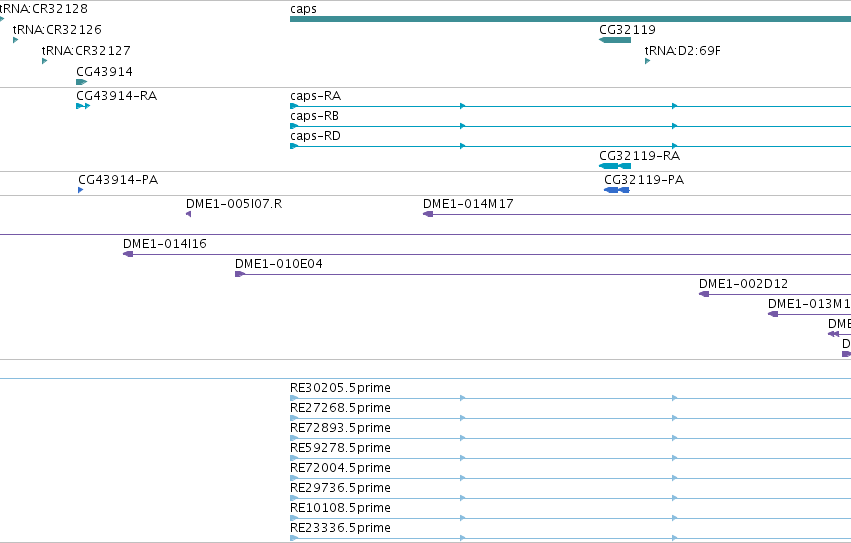Select the caps-RB transcript label
Screen dimensions: 851x543
314,116
